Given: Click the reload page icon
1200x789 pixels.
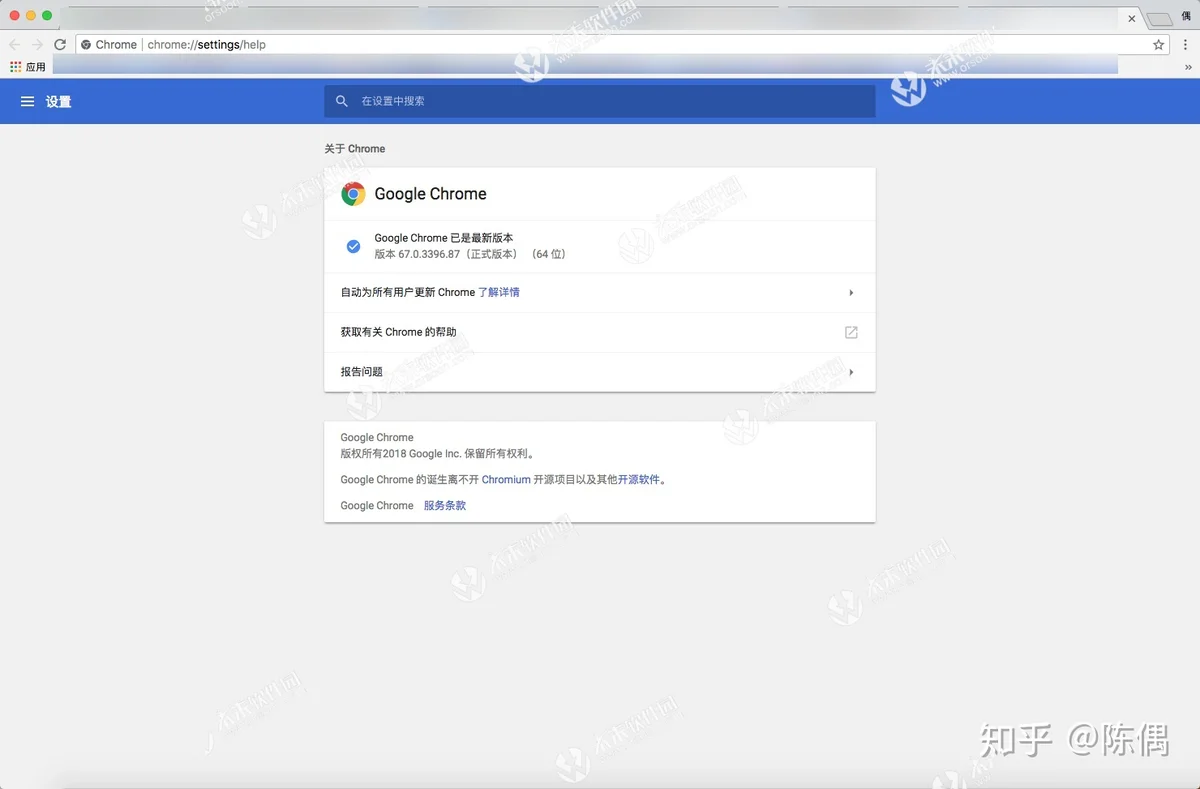Looking at the screenshot, I should (60, 45).
